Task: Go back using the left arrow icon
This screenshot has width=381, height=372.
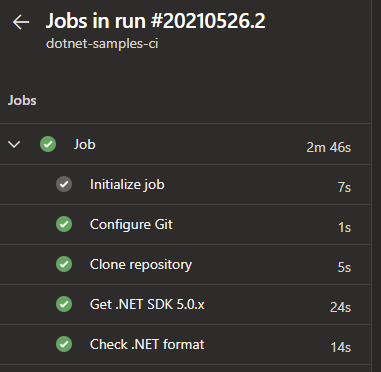Action: [21, 22]
